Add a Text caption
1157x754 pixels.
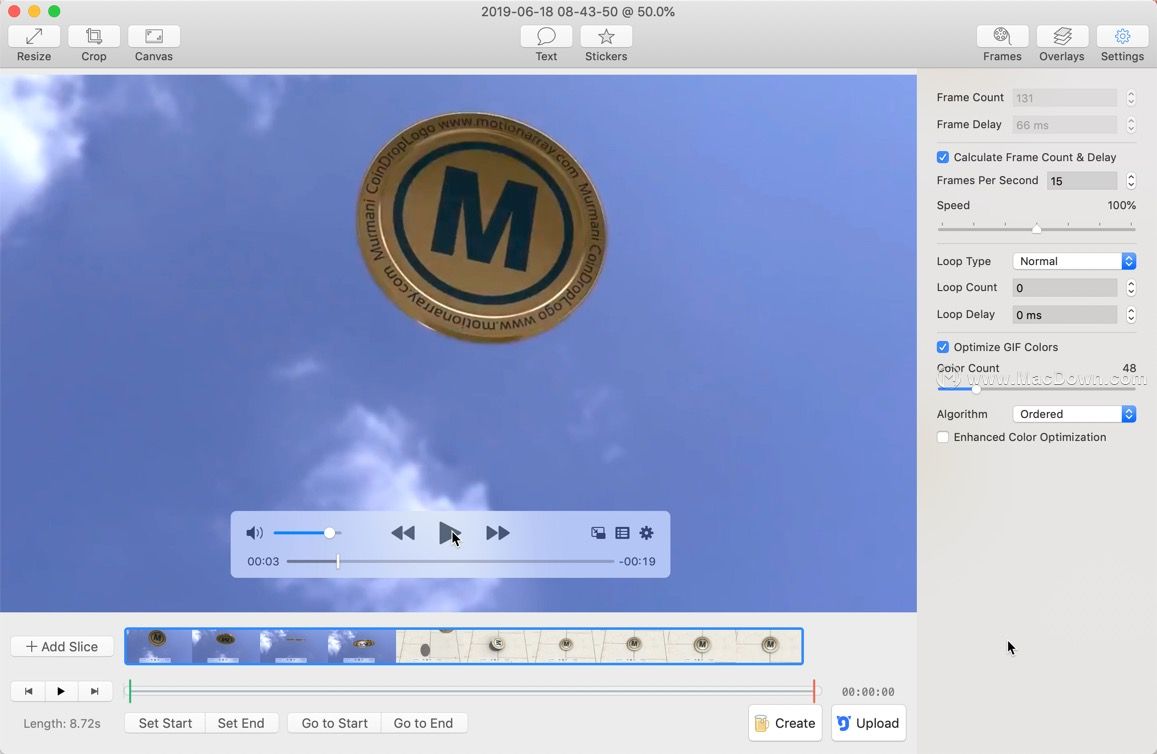[x=546, y=37]
